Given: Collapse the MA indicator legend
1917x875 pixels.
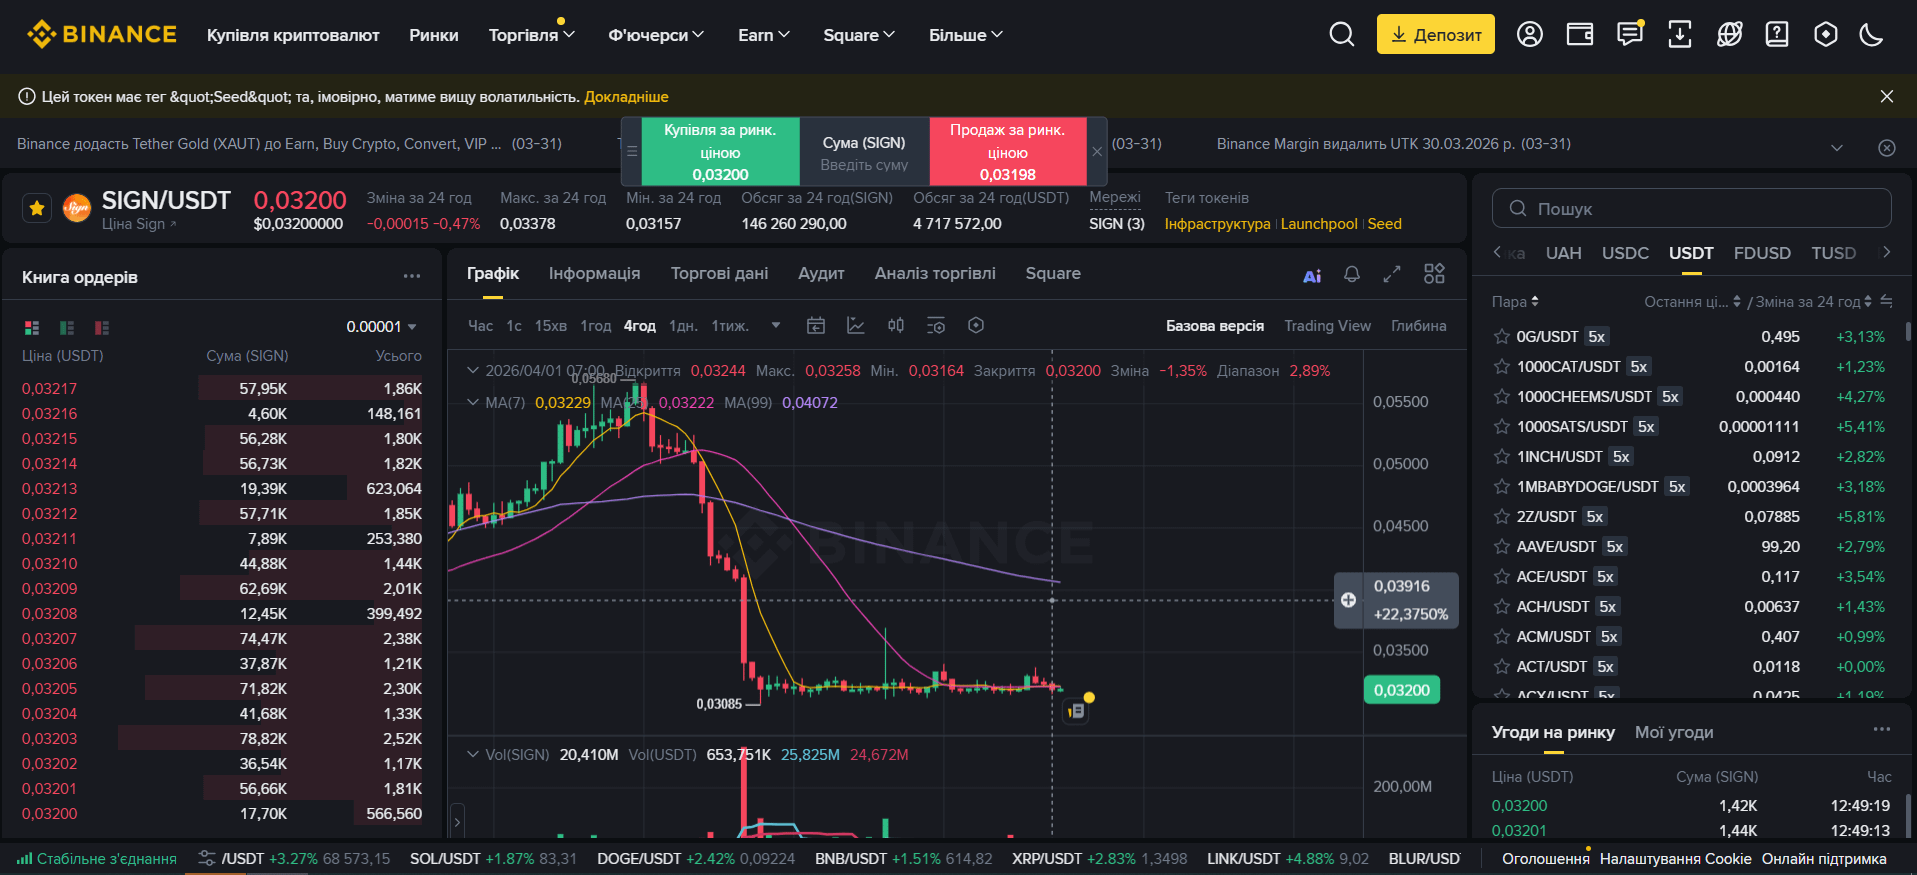Looking at the screenshot, I should click(473, 402).
